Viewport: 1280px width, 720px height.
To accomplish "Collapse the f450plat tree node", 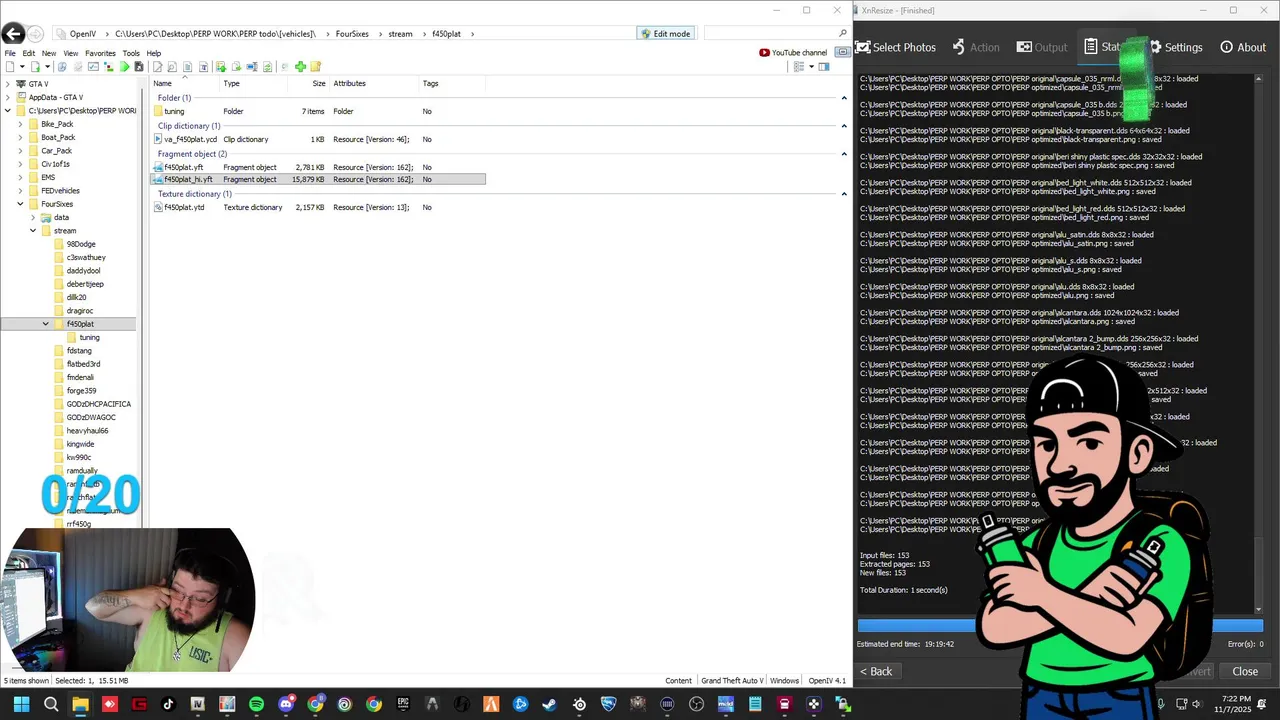I will (45, 324).
